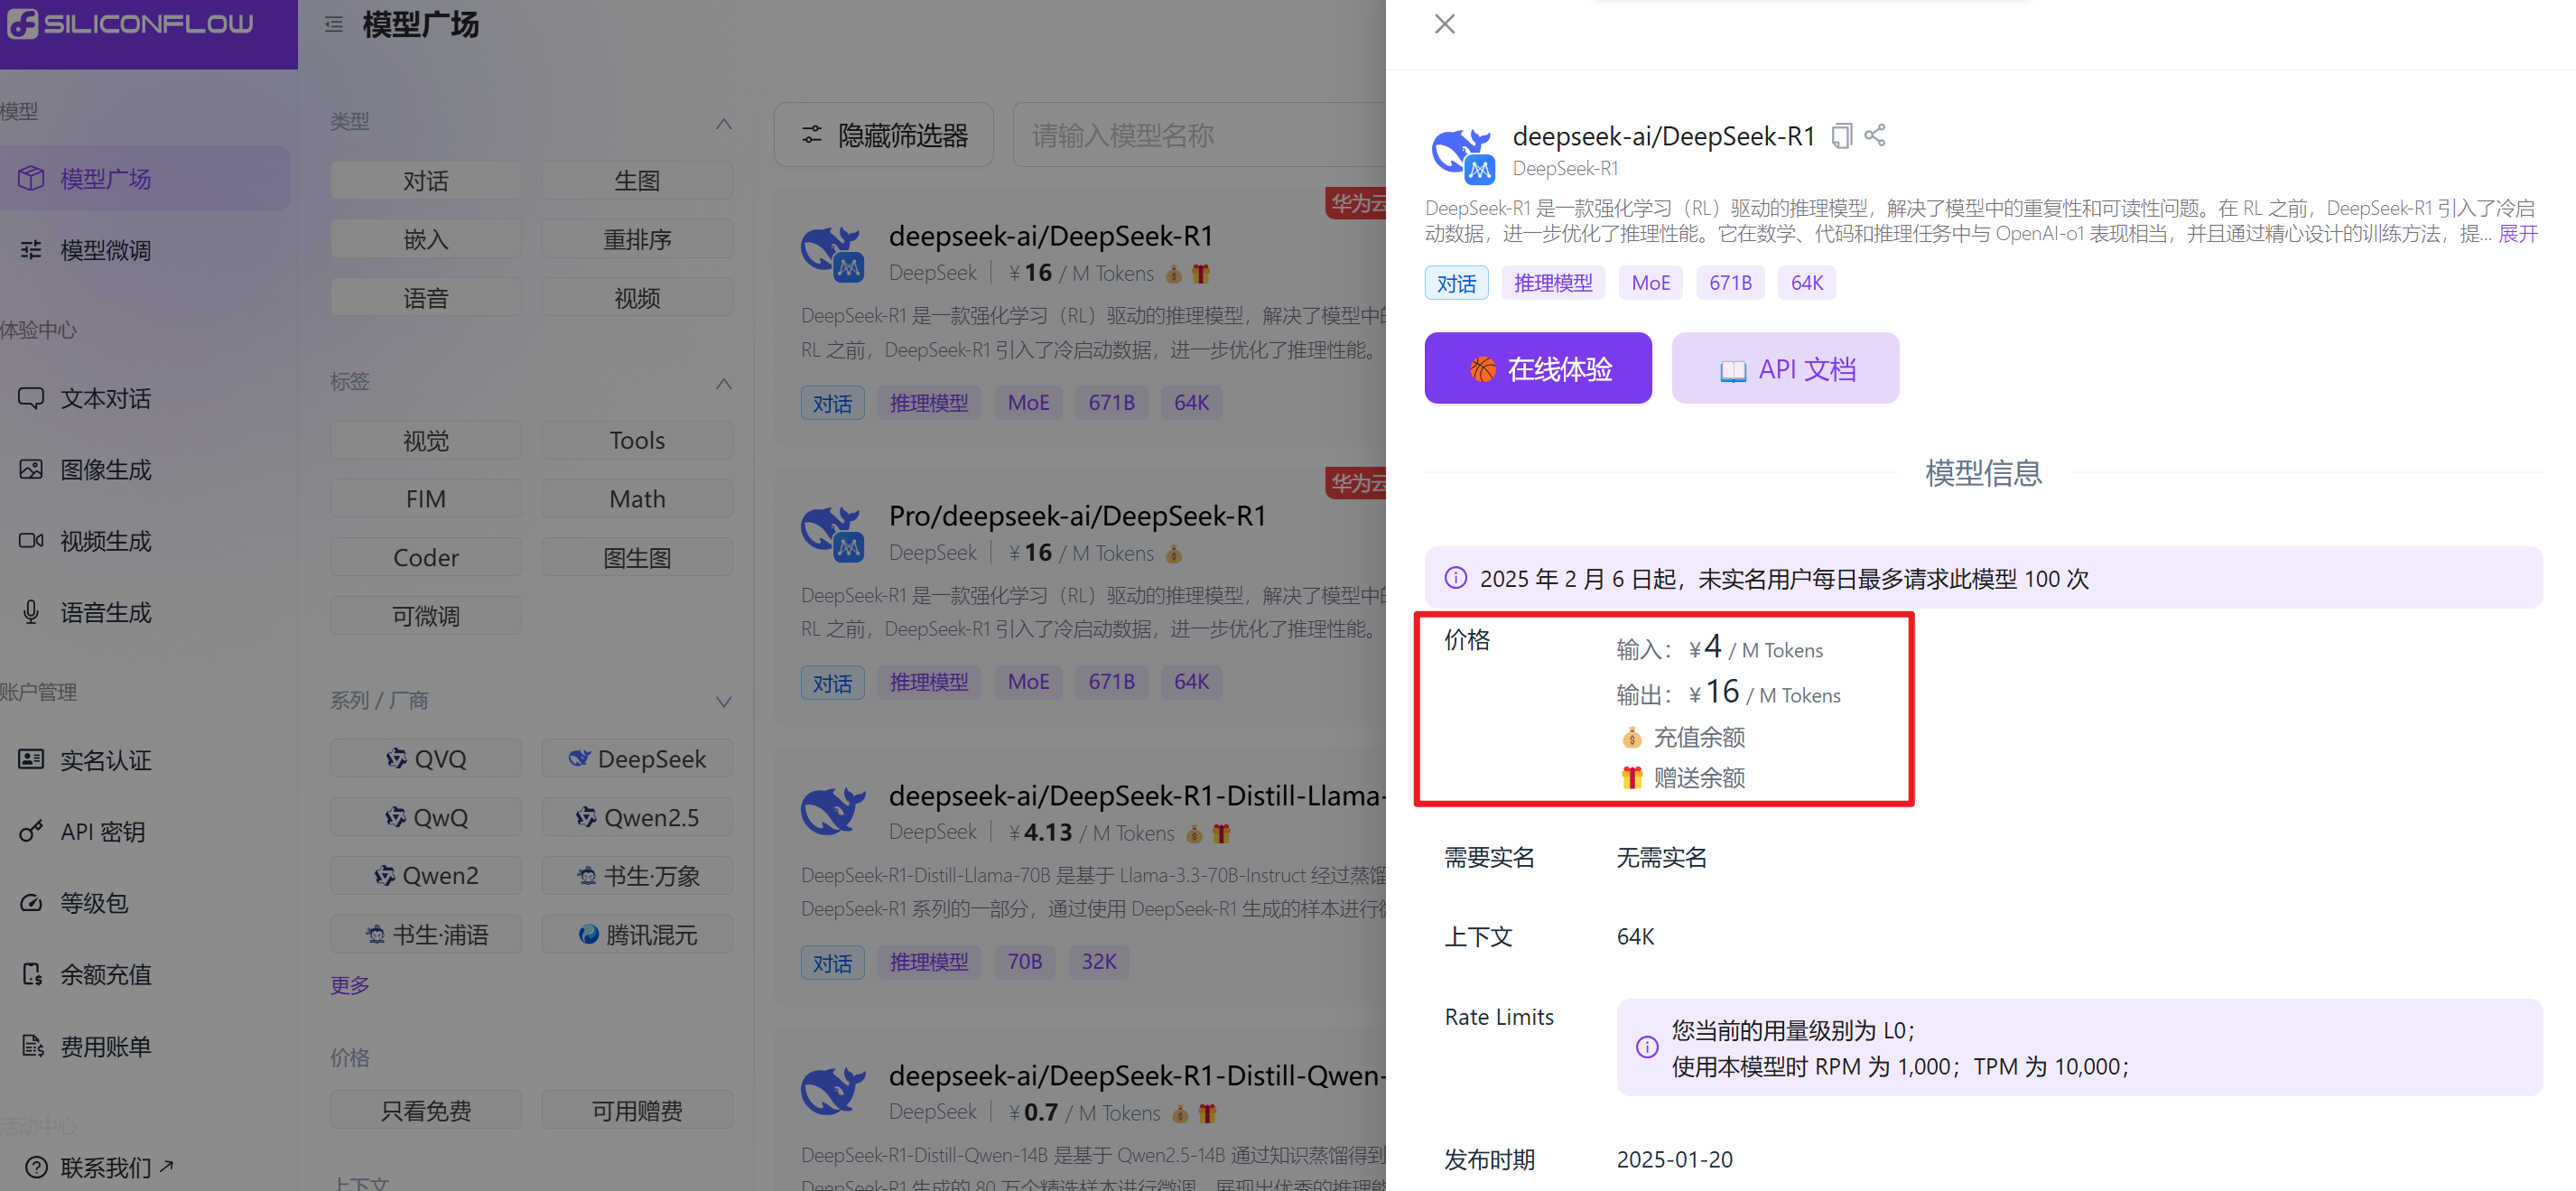Filter by 书生·浦语 series
The image size is (2576, 1191).
click(426, 935)
